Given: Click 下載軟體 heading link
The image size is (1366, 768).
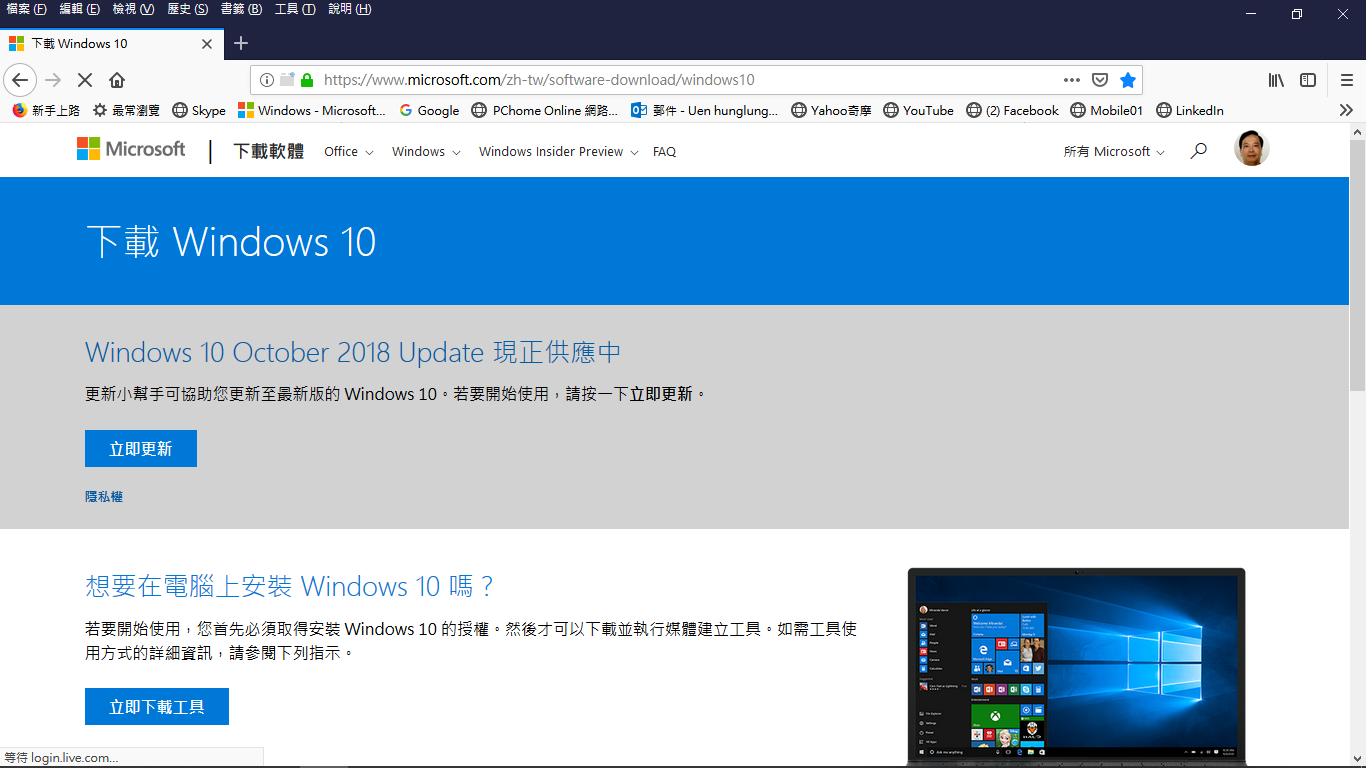Looking at the screenshot, I should pyautogui.click(x=268, y=151).
